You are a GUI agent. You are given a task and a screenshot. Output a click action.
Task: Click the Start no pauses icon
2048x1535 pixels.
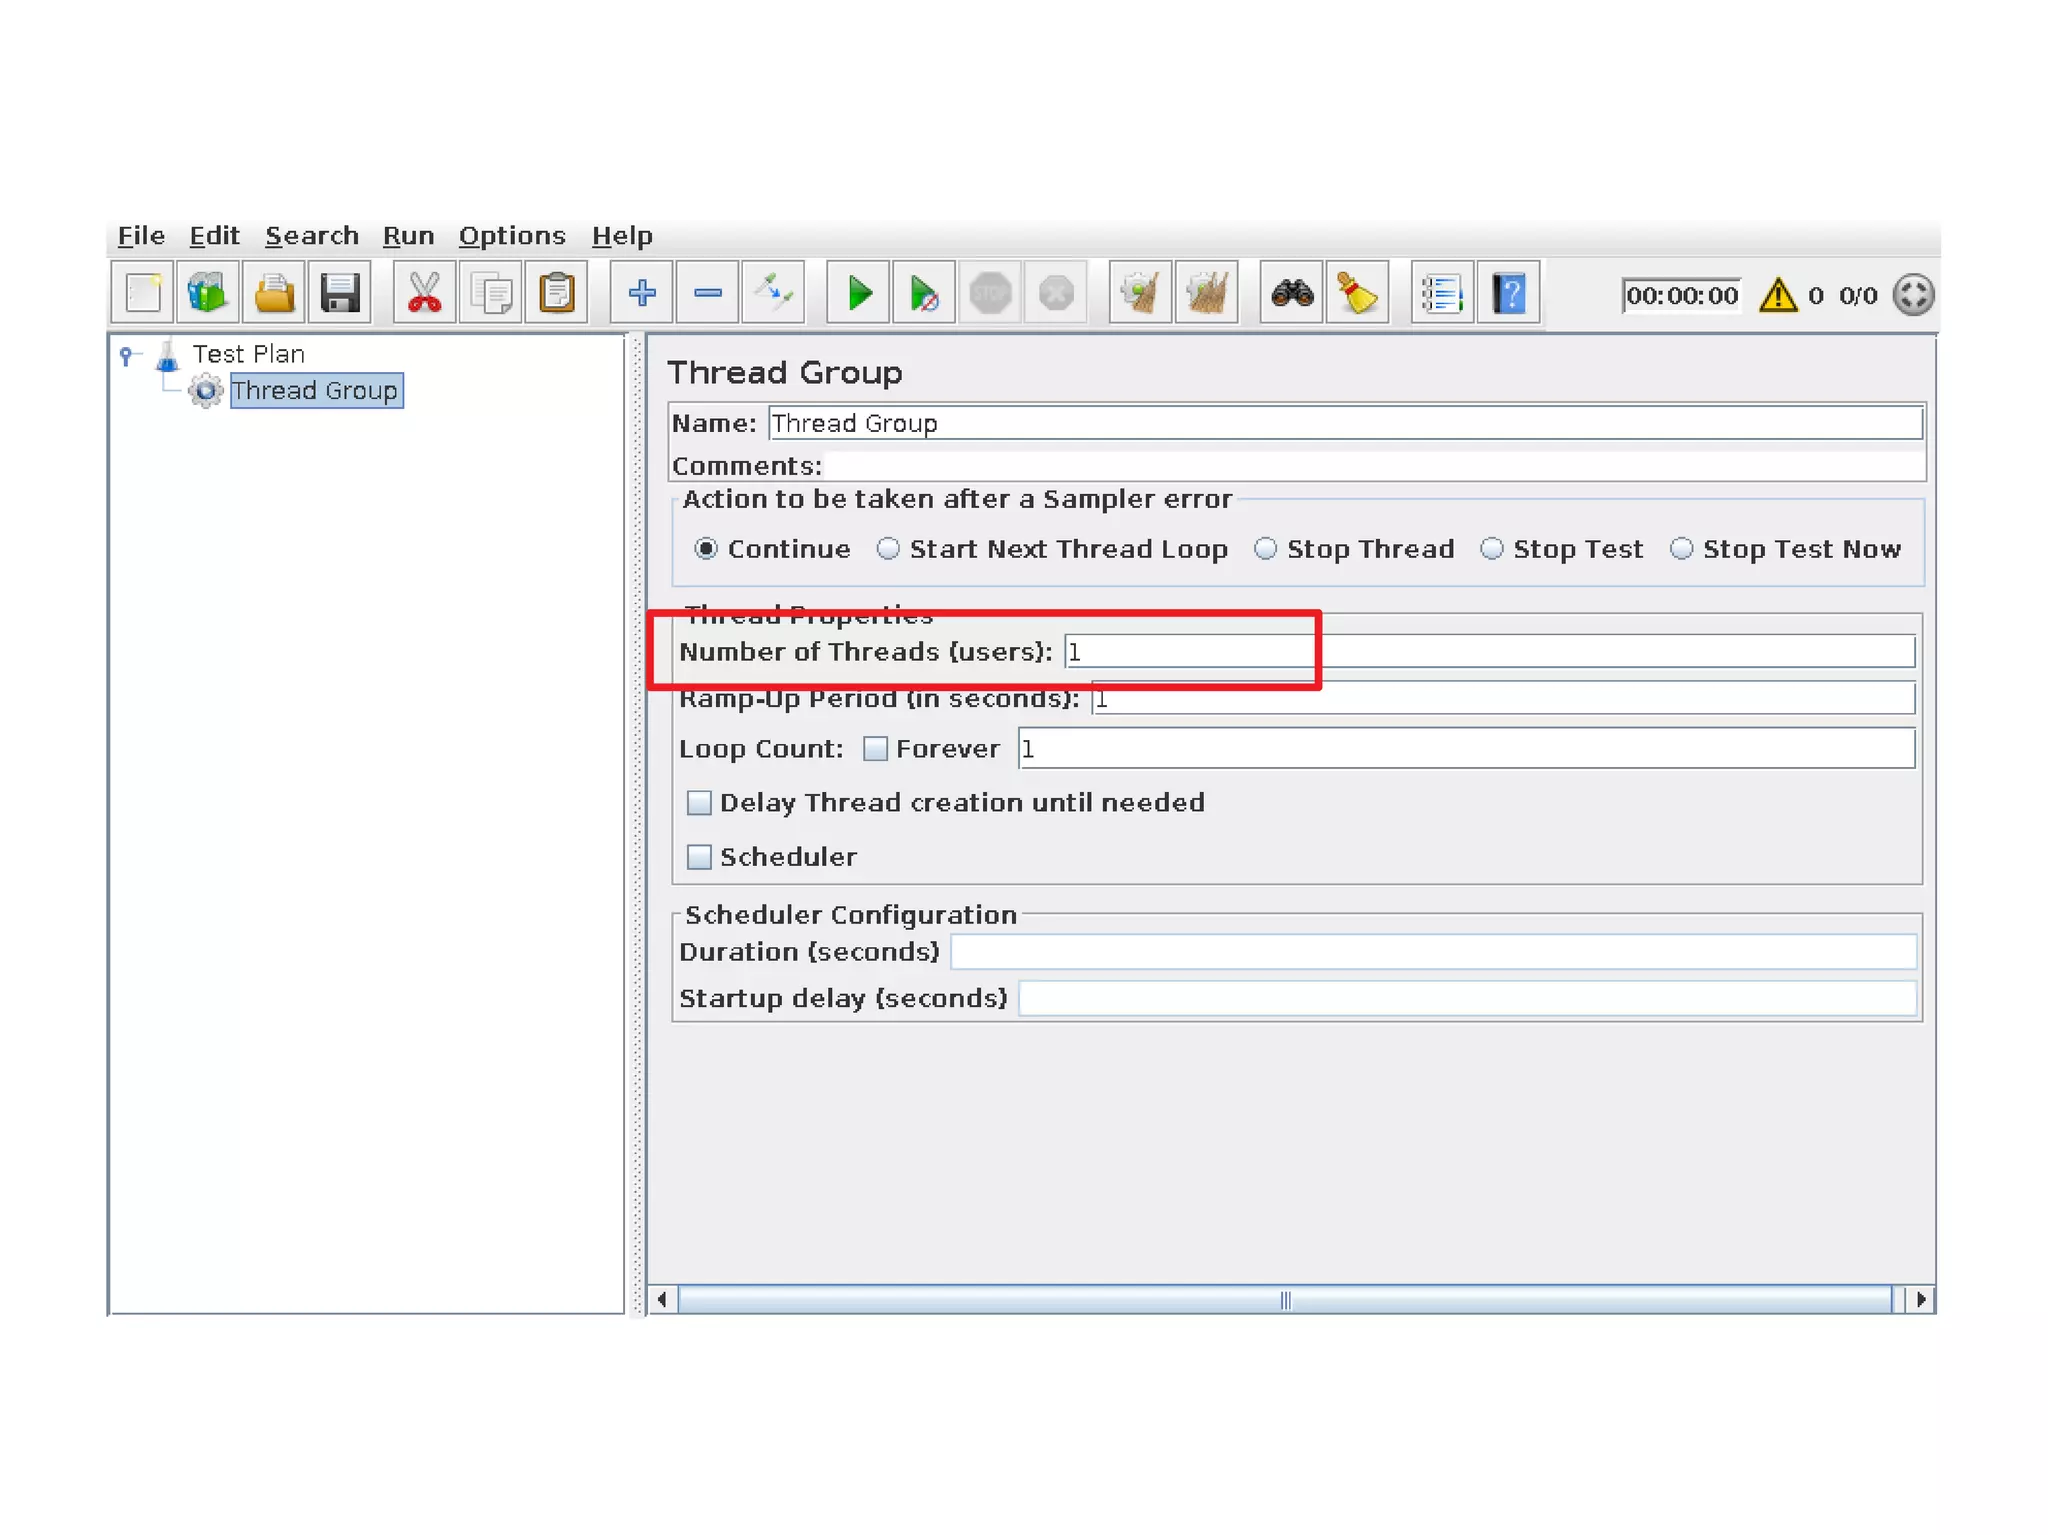923,294
